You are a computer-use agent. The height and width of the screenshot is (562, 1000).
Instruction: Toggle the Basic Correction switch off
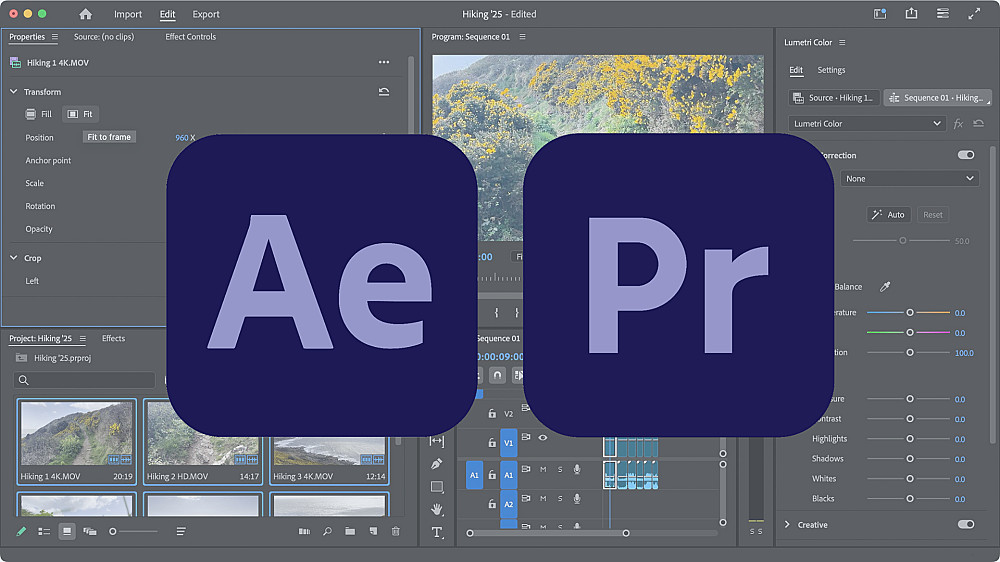tap(966, 155)
